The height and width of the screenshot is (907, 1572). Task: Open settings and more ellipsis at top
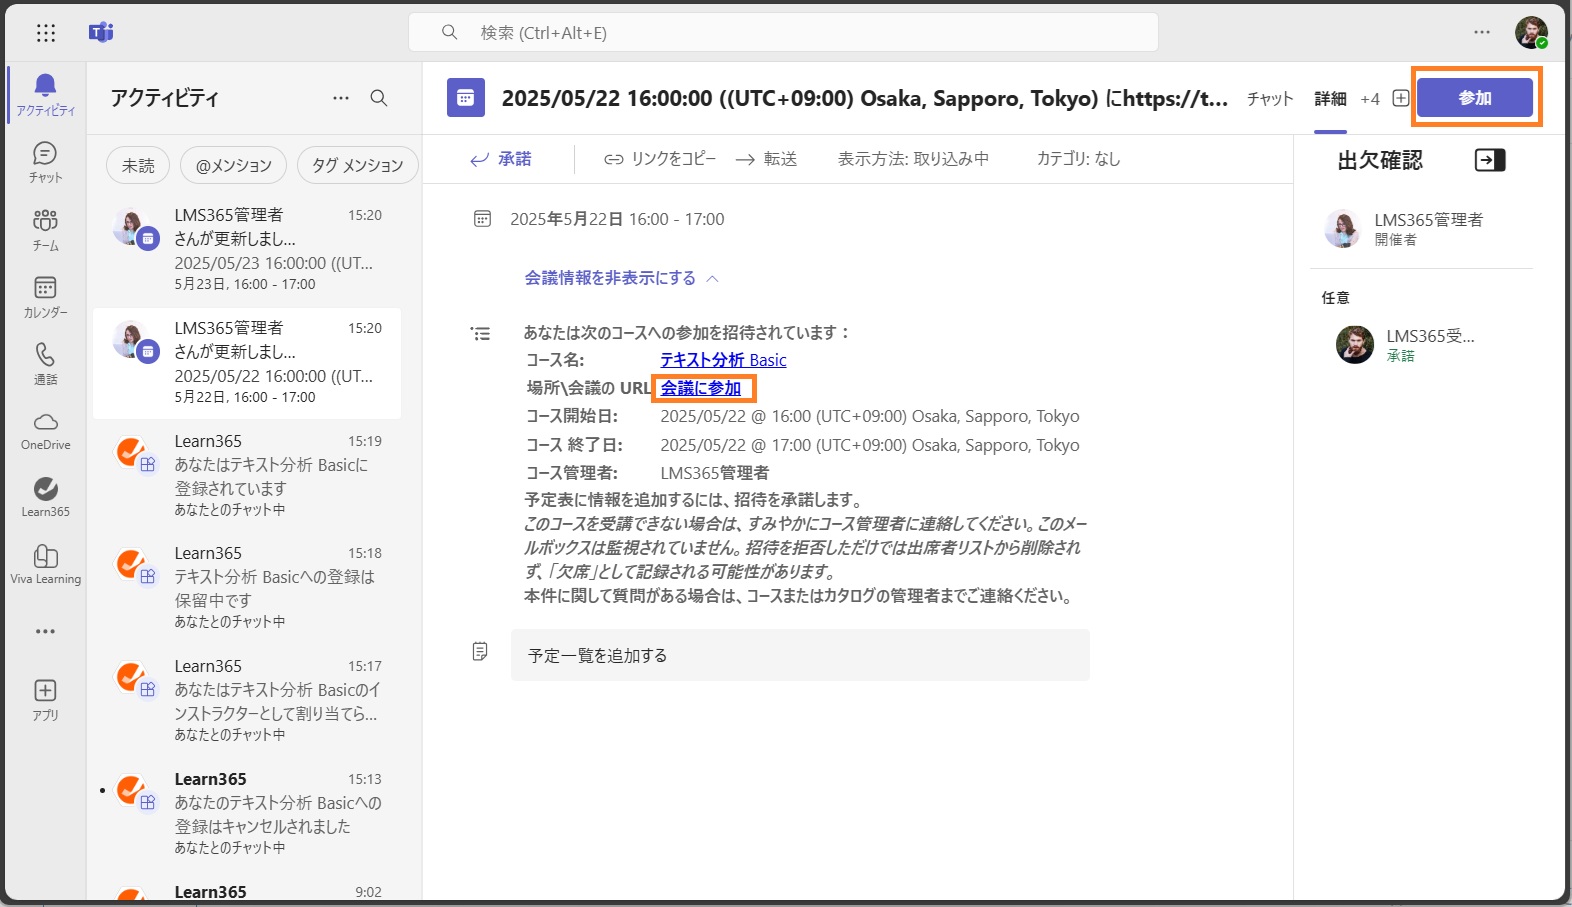[1482, 32]
